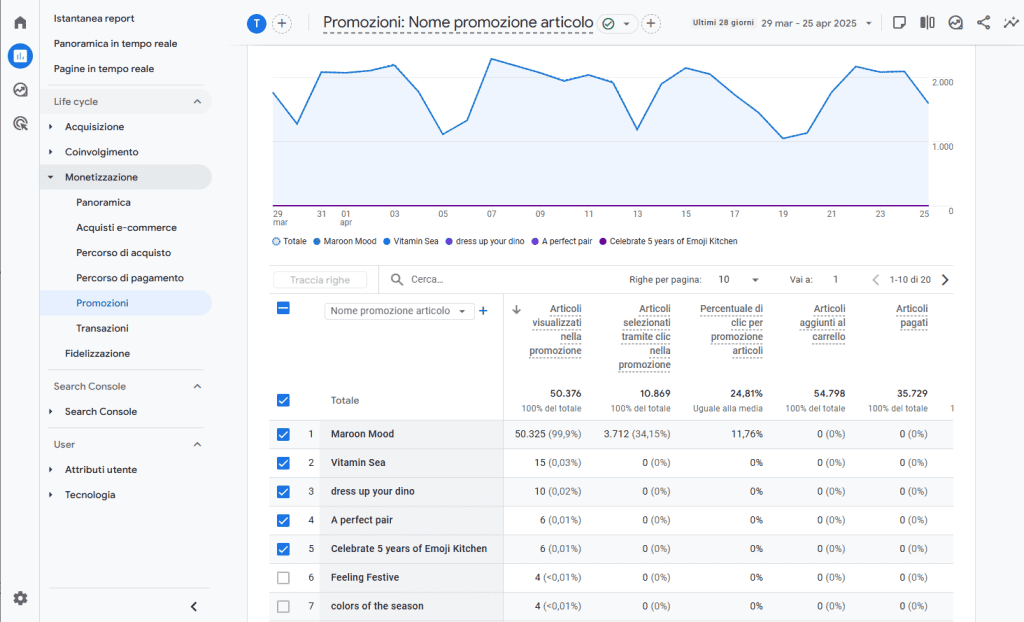The height and width of the screenshot is (622, 1024).
Task: Check the Feeling Festive row checkbox
Action: [x=283, y=578]
